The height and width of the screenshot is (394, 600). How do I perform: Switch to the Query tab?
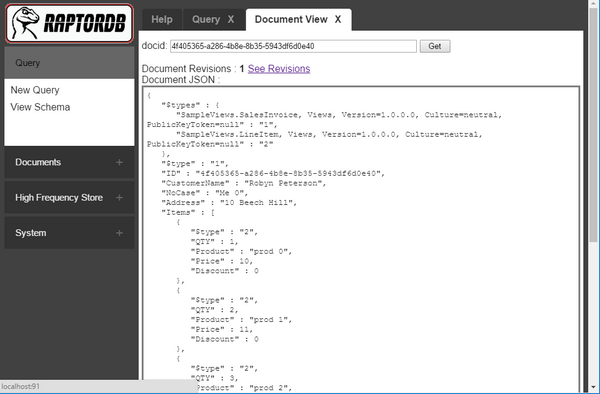point(206,20)
